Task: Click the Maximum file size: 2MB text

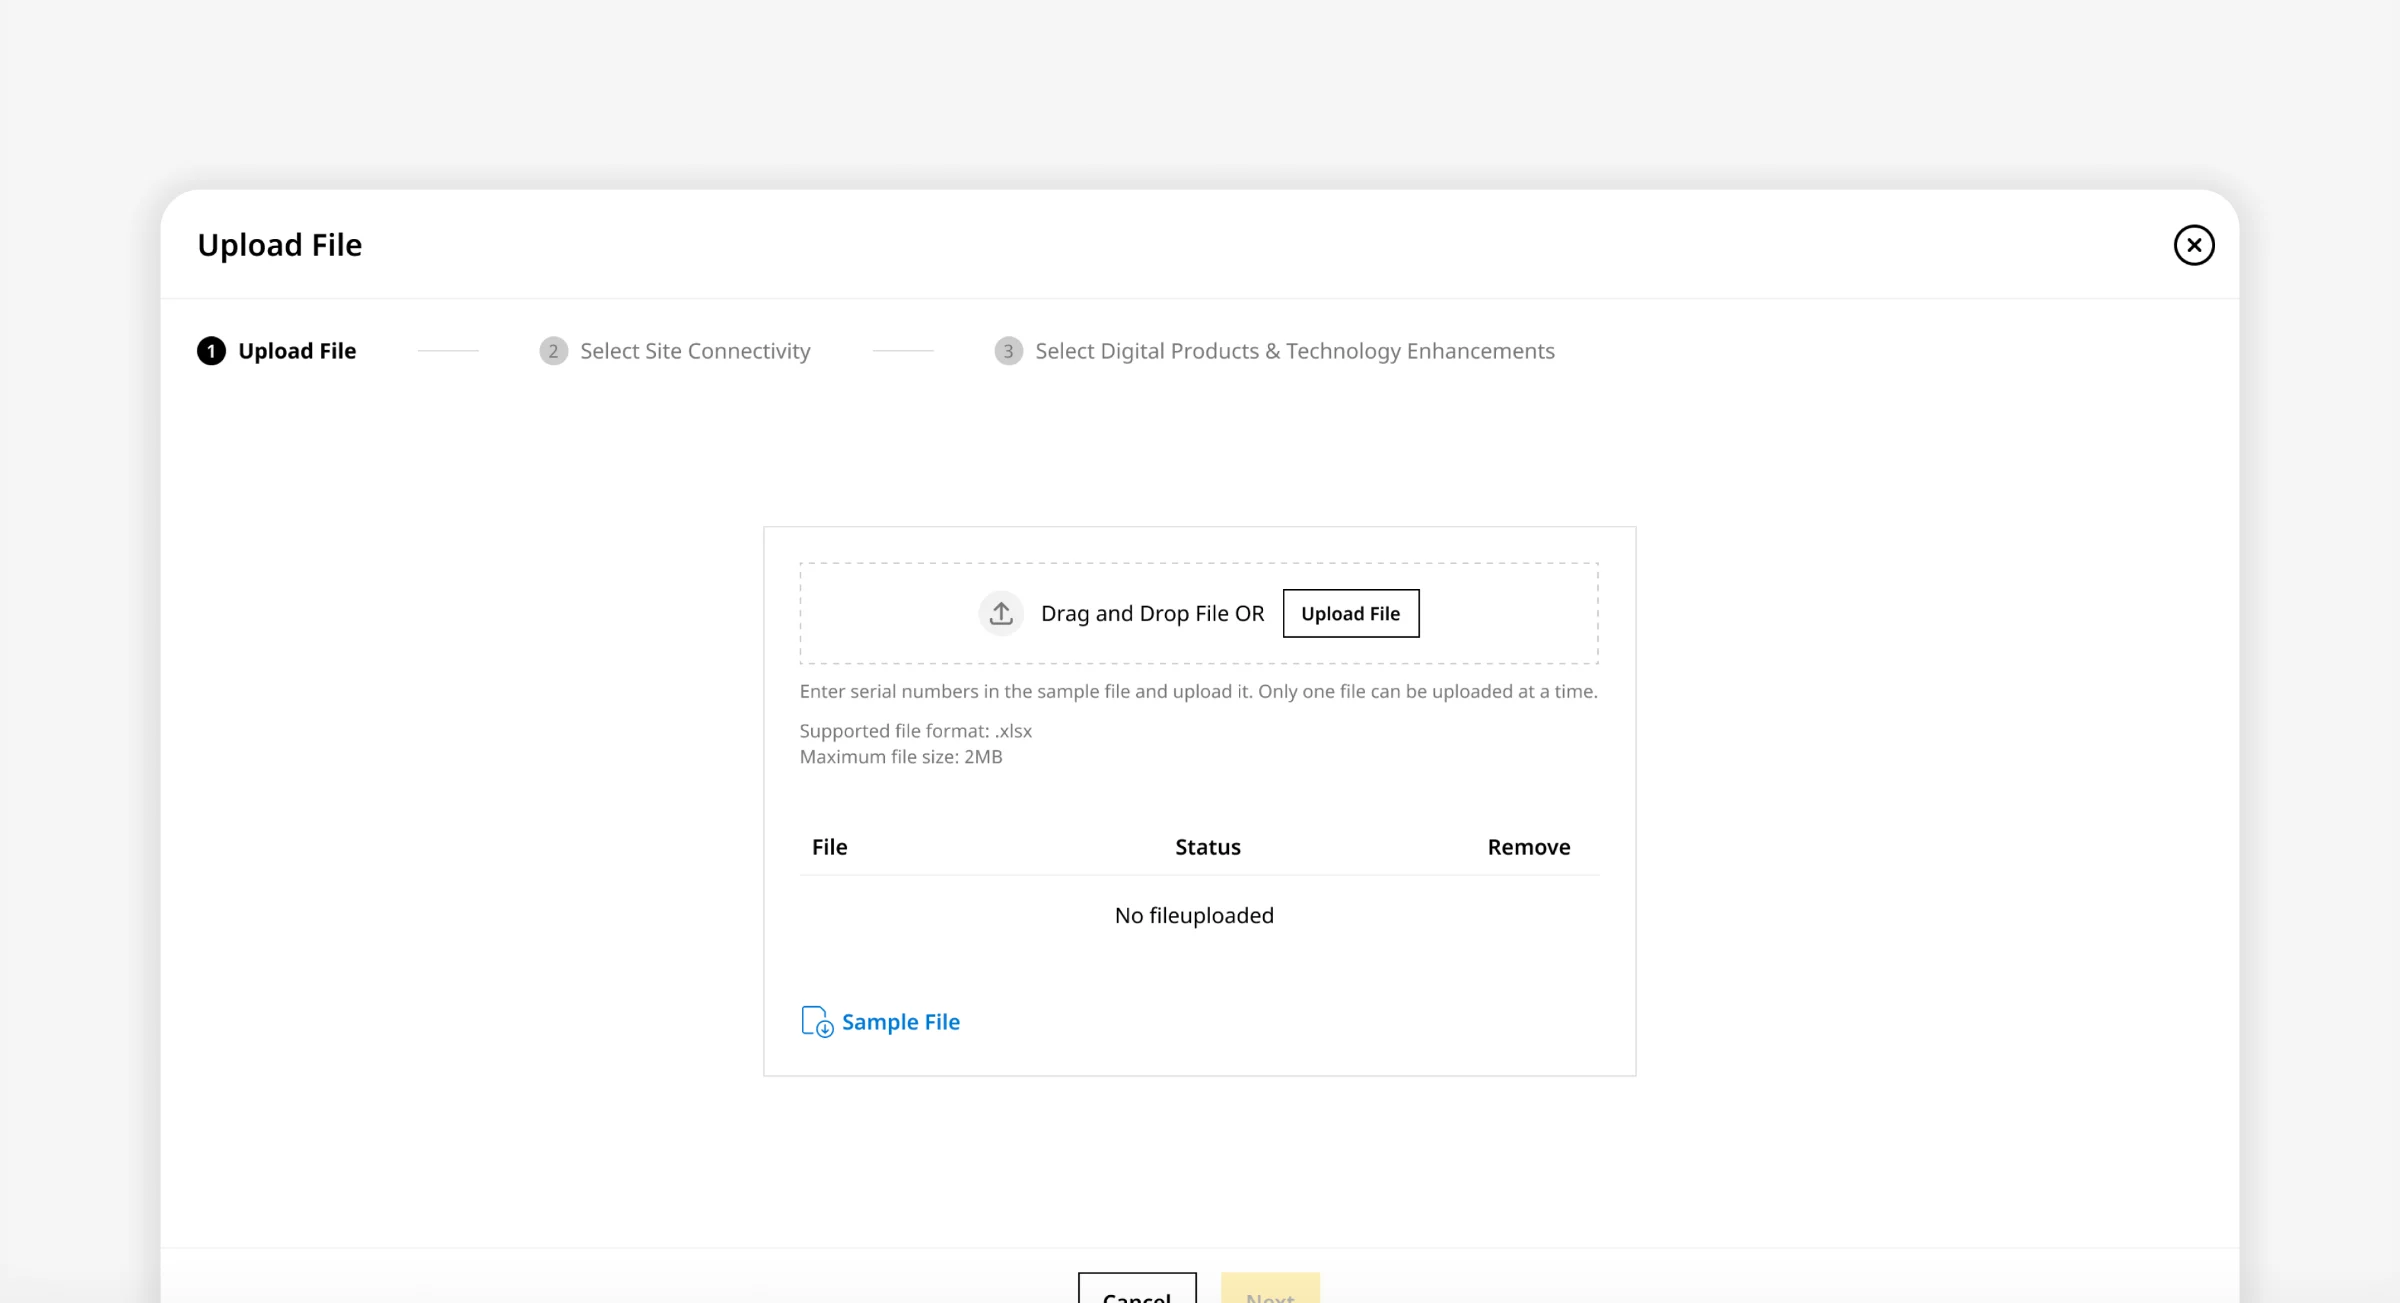Action: coord(900,757)
